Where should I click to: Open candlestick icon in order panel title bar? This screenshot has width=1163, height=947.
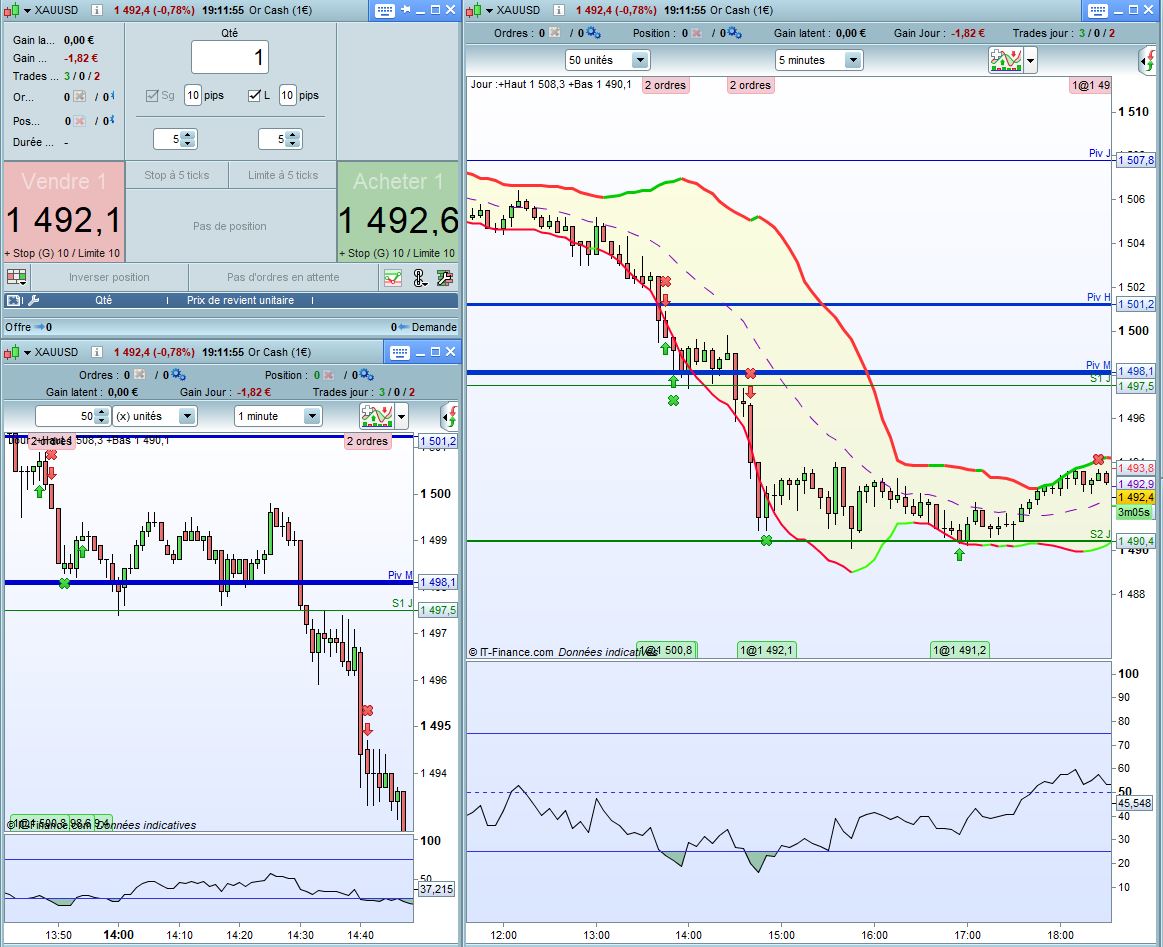[x=11, y=10]
